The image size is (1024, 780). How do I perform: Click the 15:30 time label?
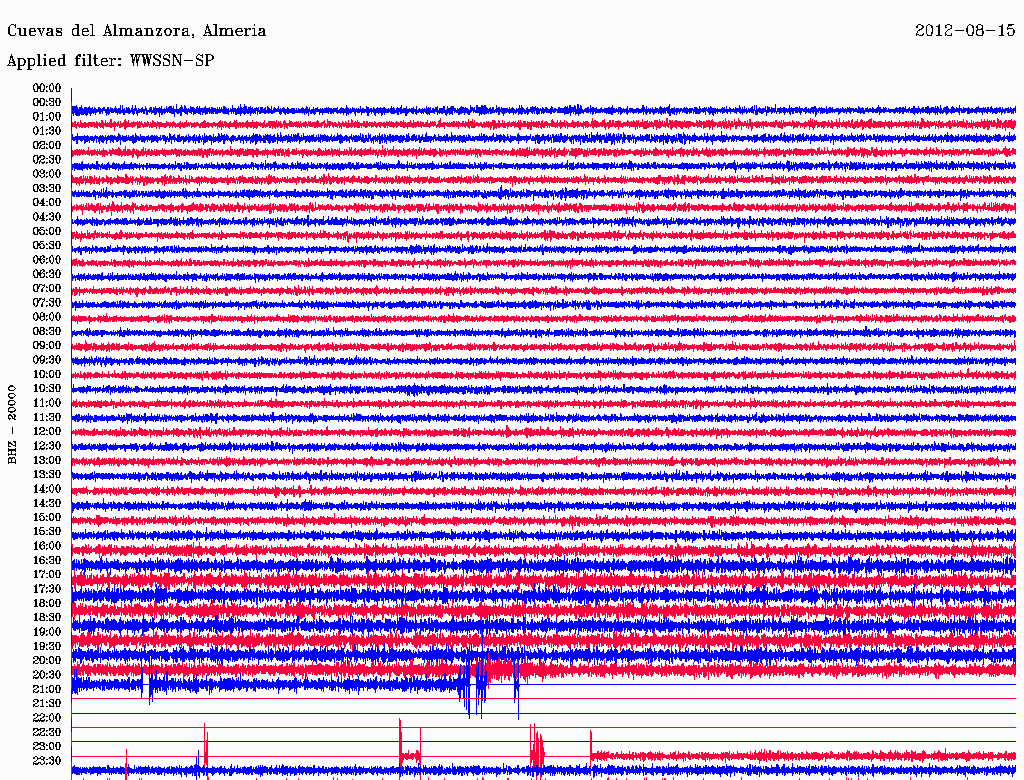pos(47,532)
